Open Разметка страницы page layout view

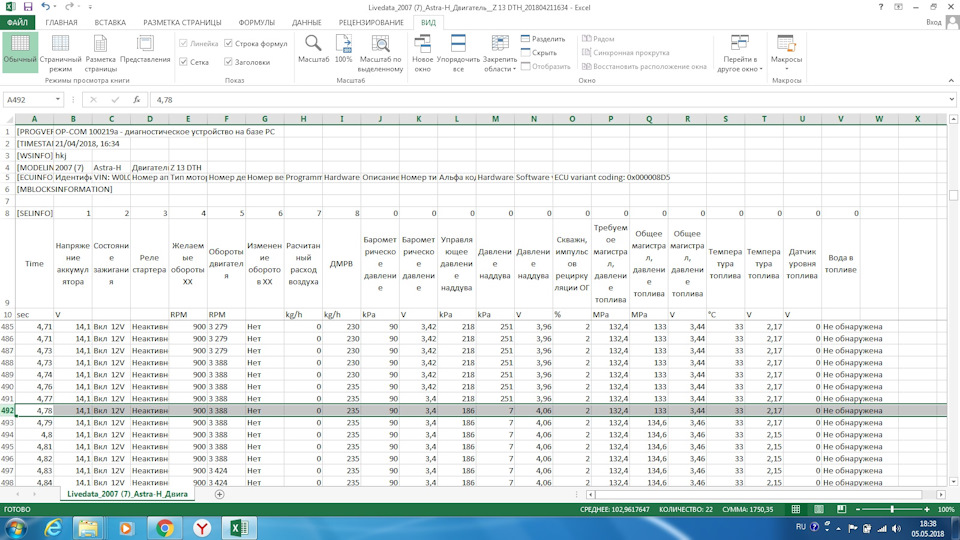tap(100, 52)
